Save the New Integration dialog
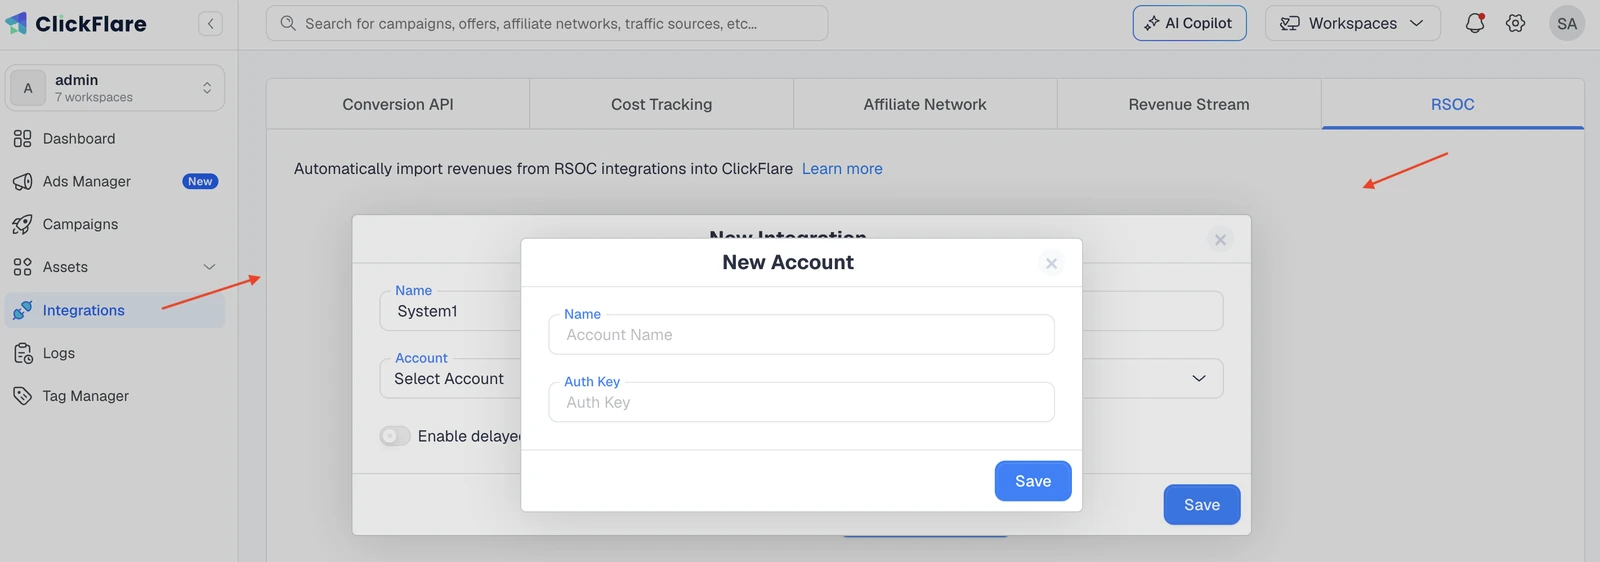Screen dimensions: 1600x562 pos(1202,505)
